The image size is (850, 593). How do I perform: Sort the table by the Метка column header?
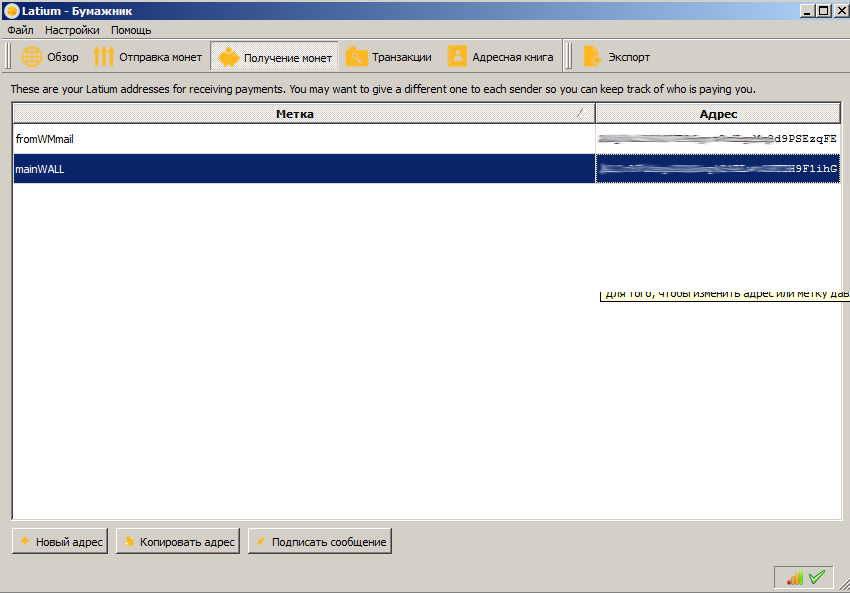[x=295, y=114]
